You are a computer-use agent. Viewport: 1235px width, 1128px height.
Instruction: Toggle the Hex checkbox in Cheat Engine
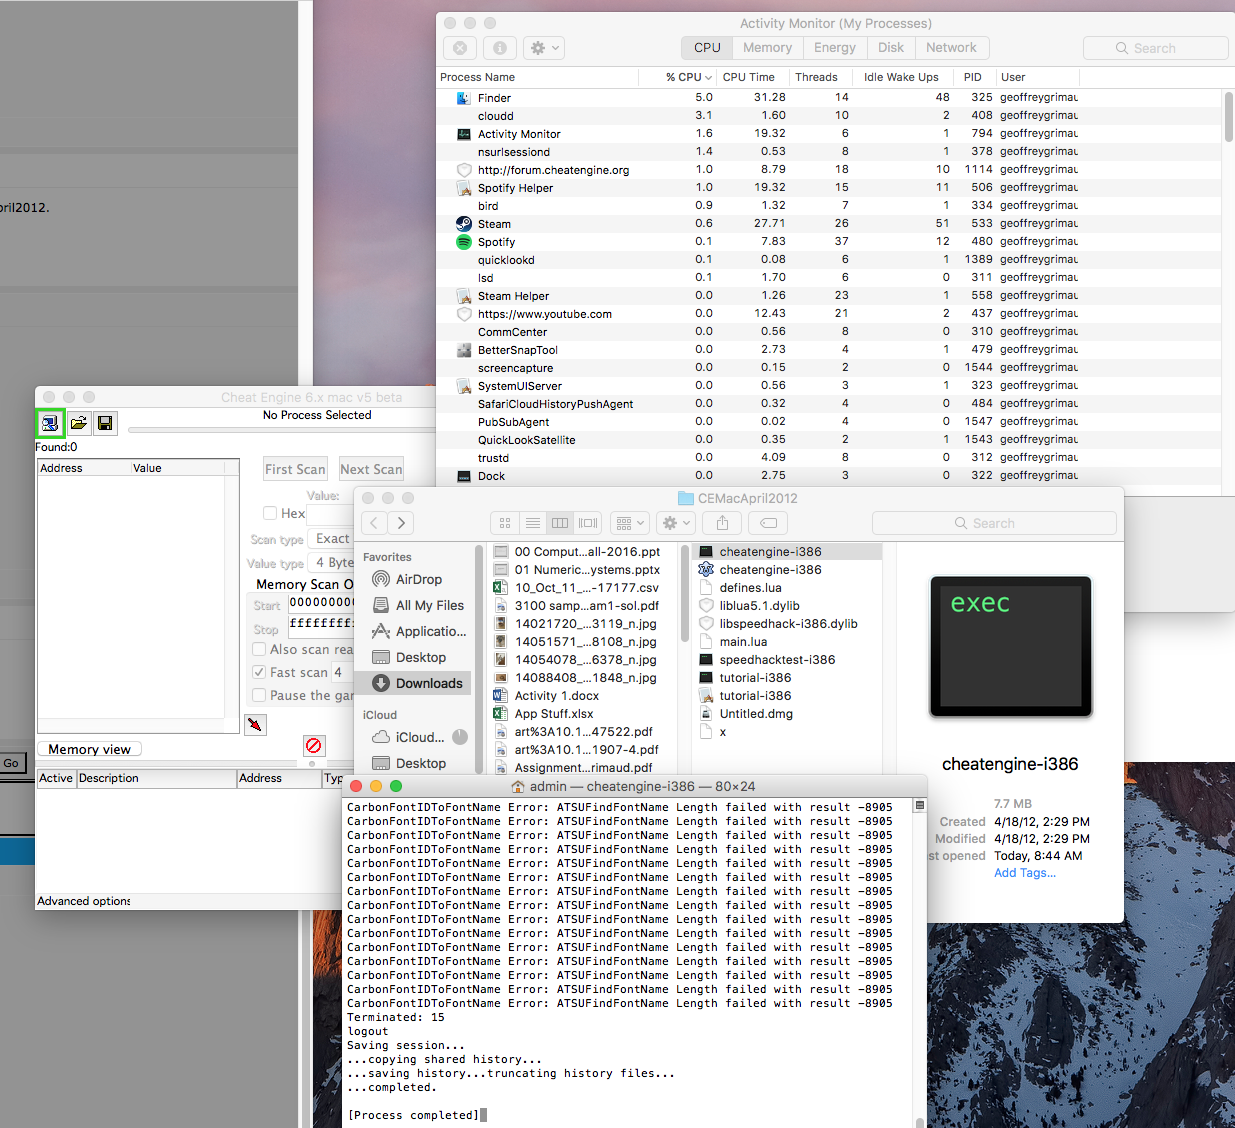click(x=270, y=513)
